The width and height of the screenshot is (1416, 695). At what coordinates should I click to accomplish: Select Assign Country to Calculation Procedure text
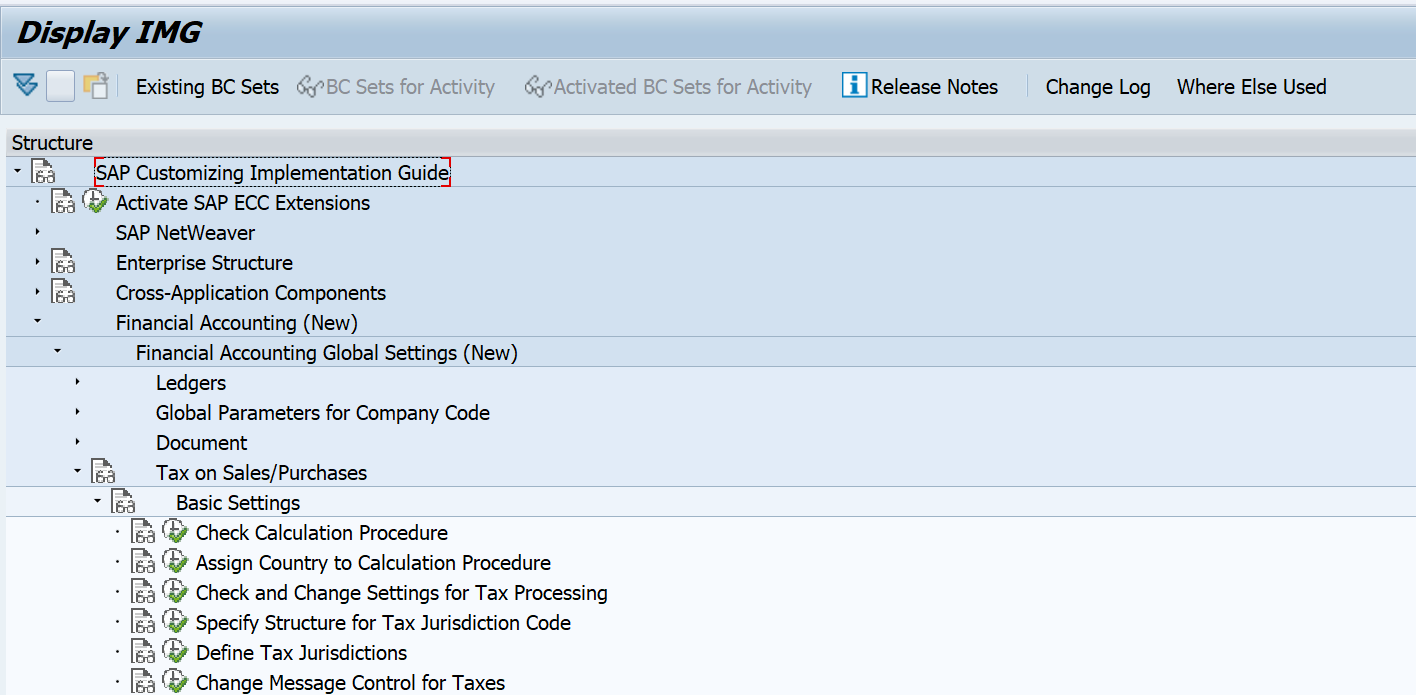373,563
